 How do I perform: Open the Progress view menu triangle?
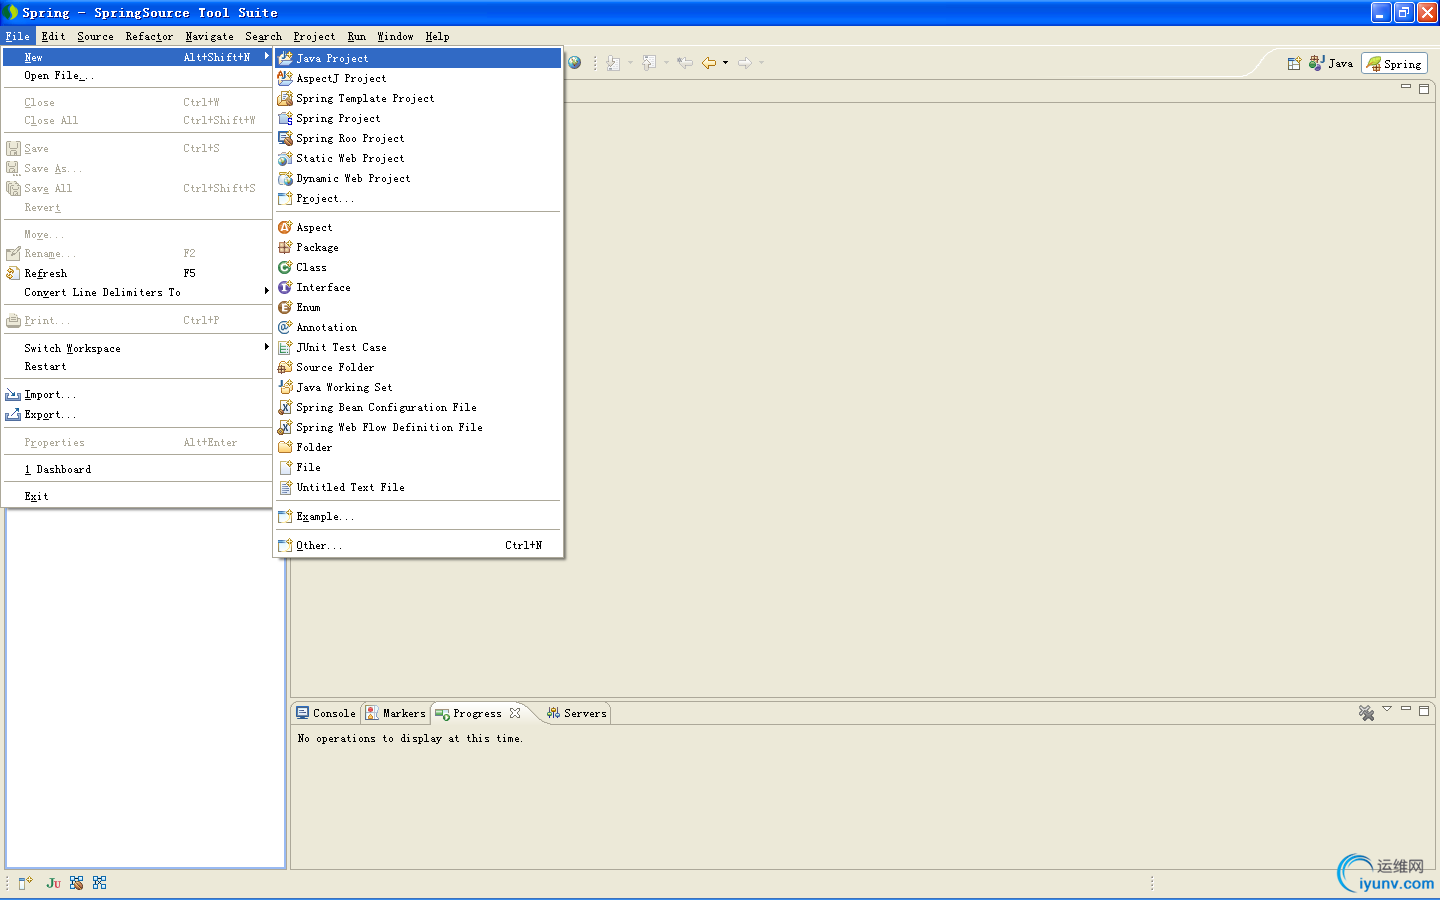tap(1387, 709)
